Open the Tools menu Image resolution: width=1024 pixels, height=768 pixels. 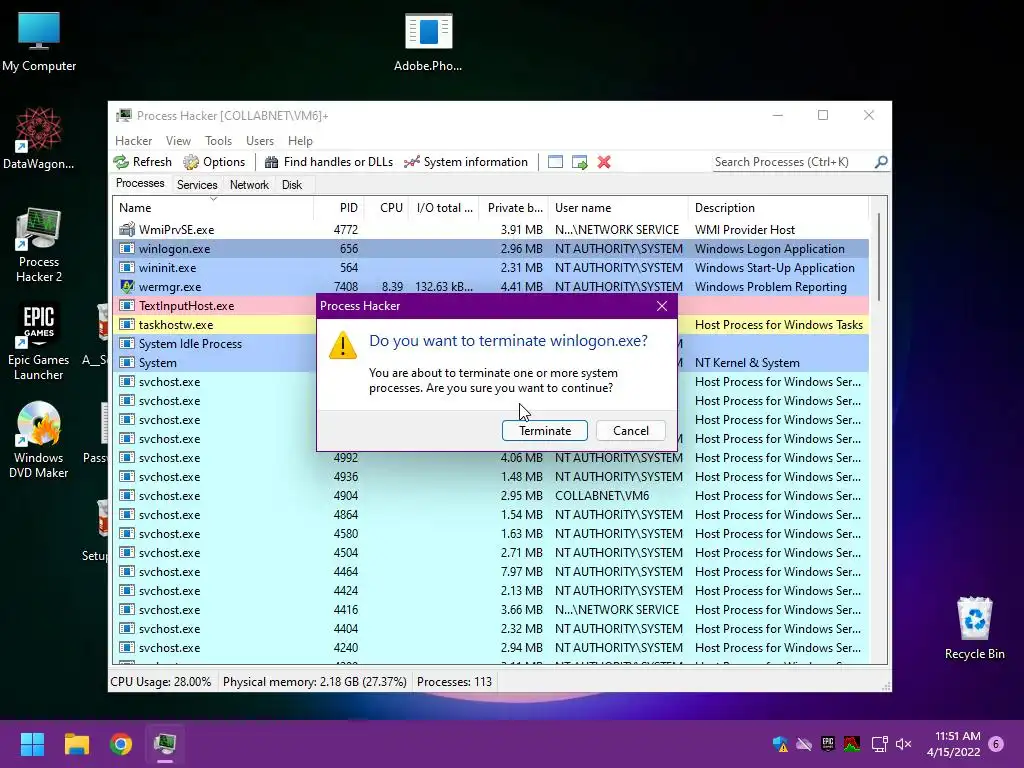point(218,141)
